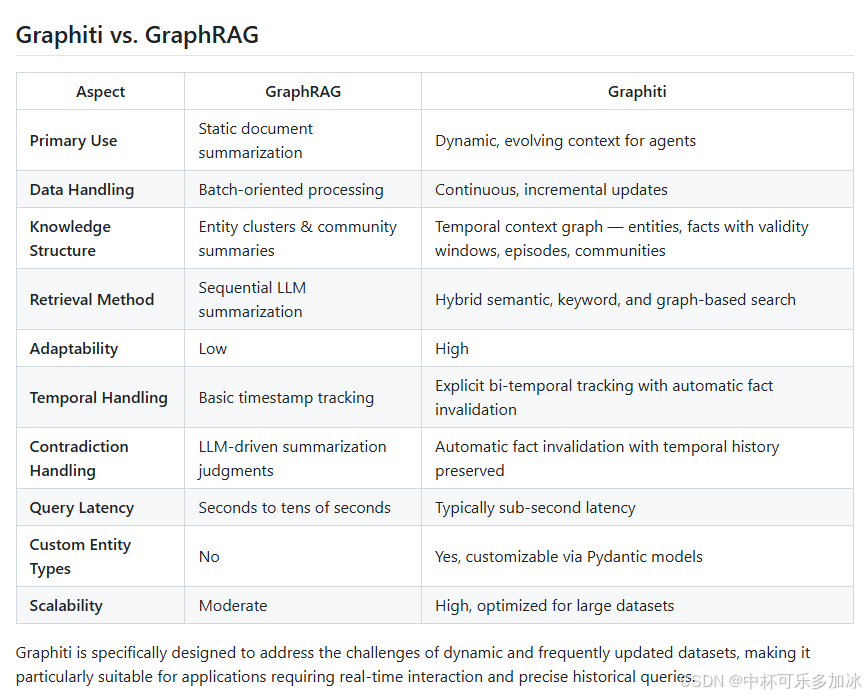Select the Scalability row label
865x696 pixels.
coord(66,606)
